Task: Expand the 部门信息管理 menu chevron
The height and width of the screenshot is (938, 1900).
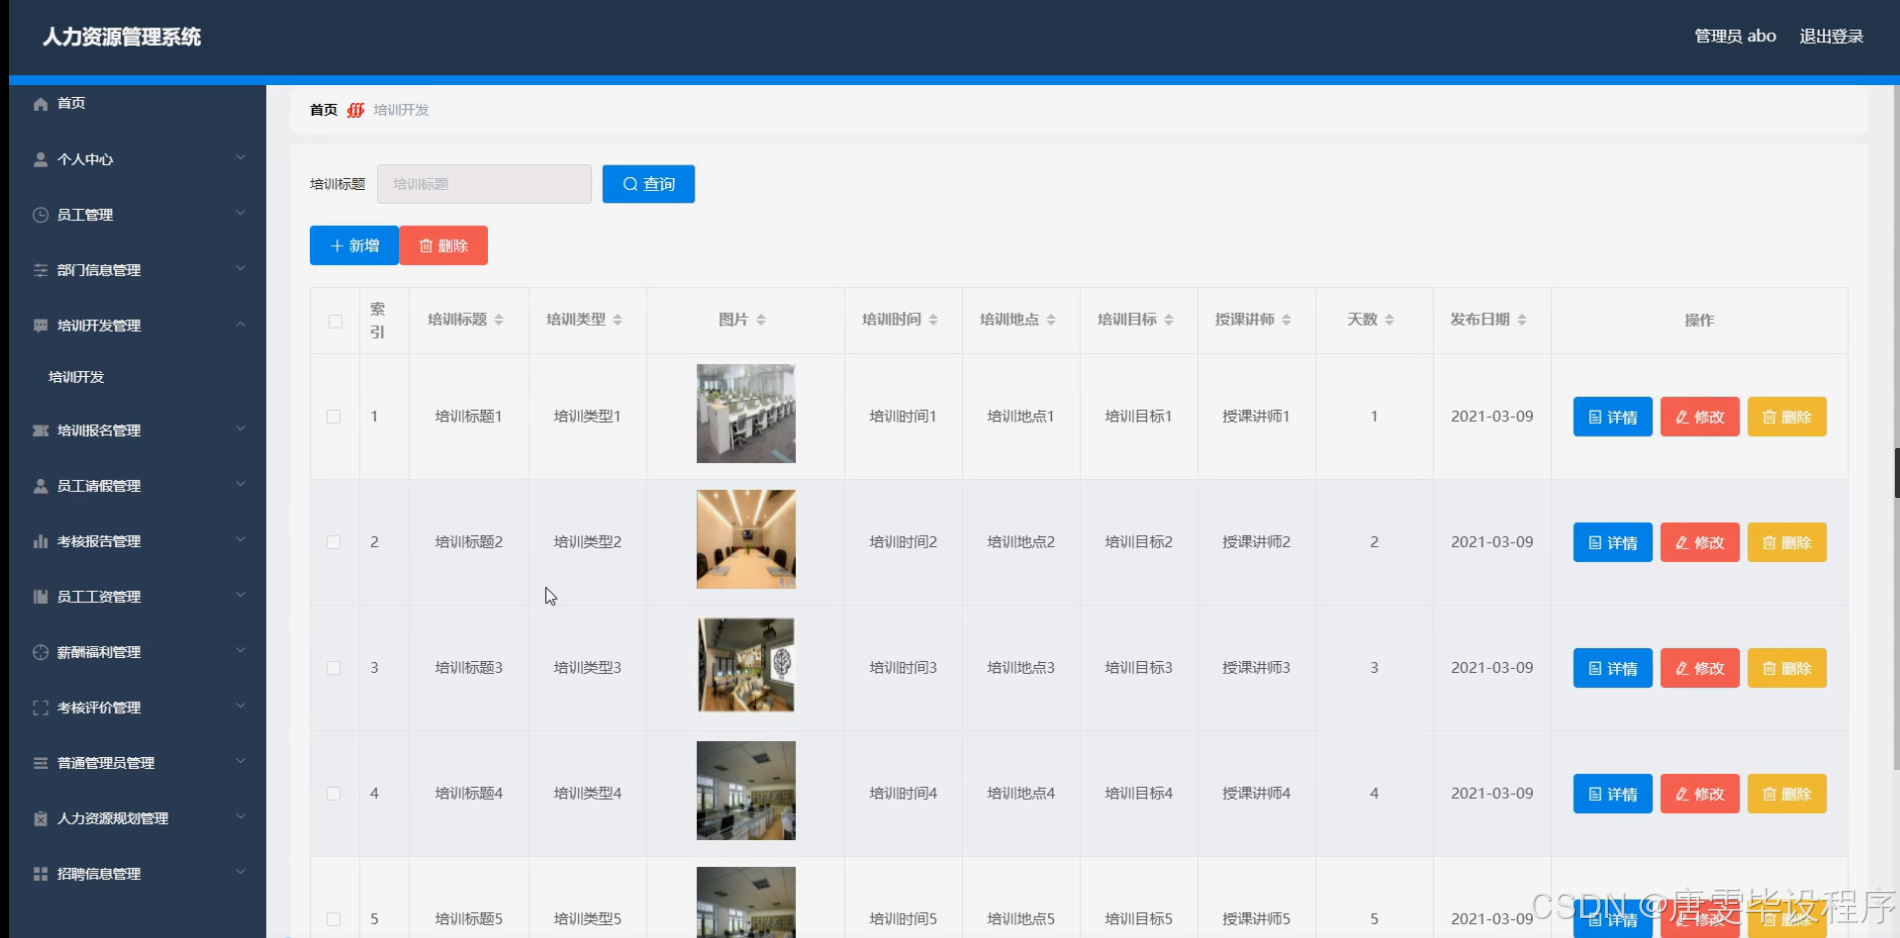Action: click(x=240, y=269)
